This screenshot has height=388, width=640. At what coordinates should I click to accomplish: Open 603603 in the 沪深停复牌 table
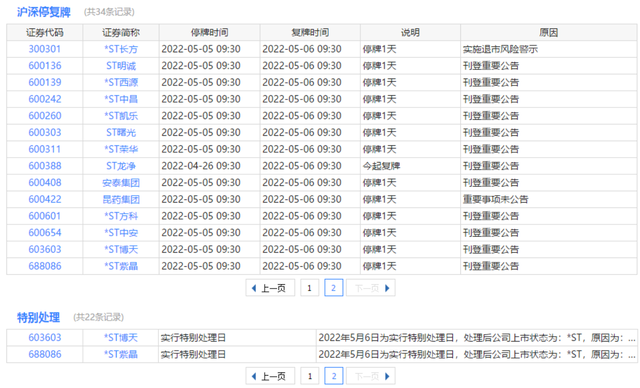click(x=44, y=250)
